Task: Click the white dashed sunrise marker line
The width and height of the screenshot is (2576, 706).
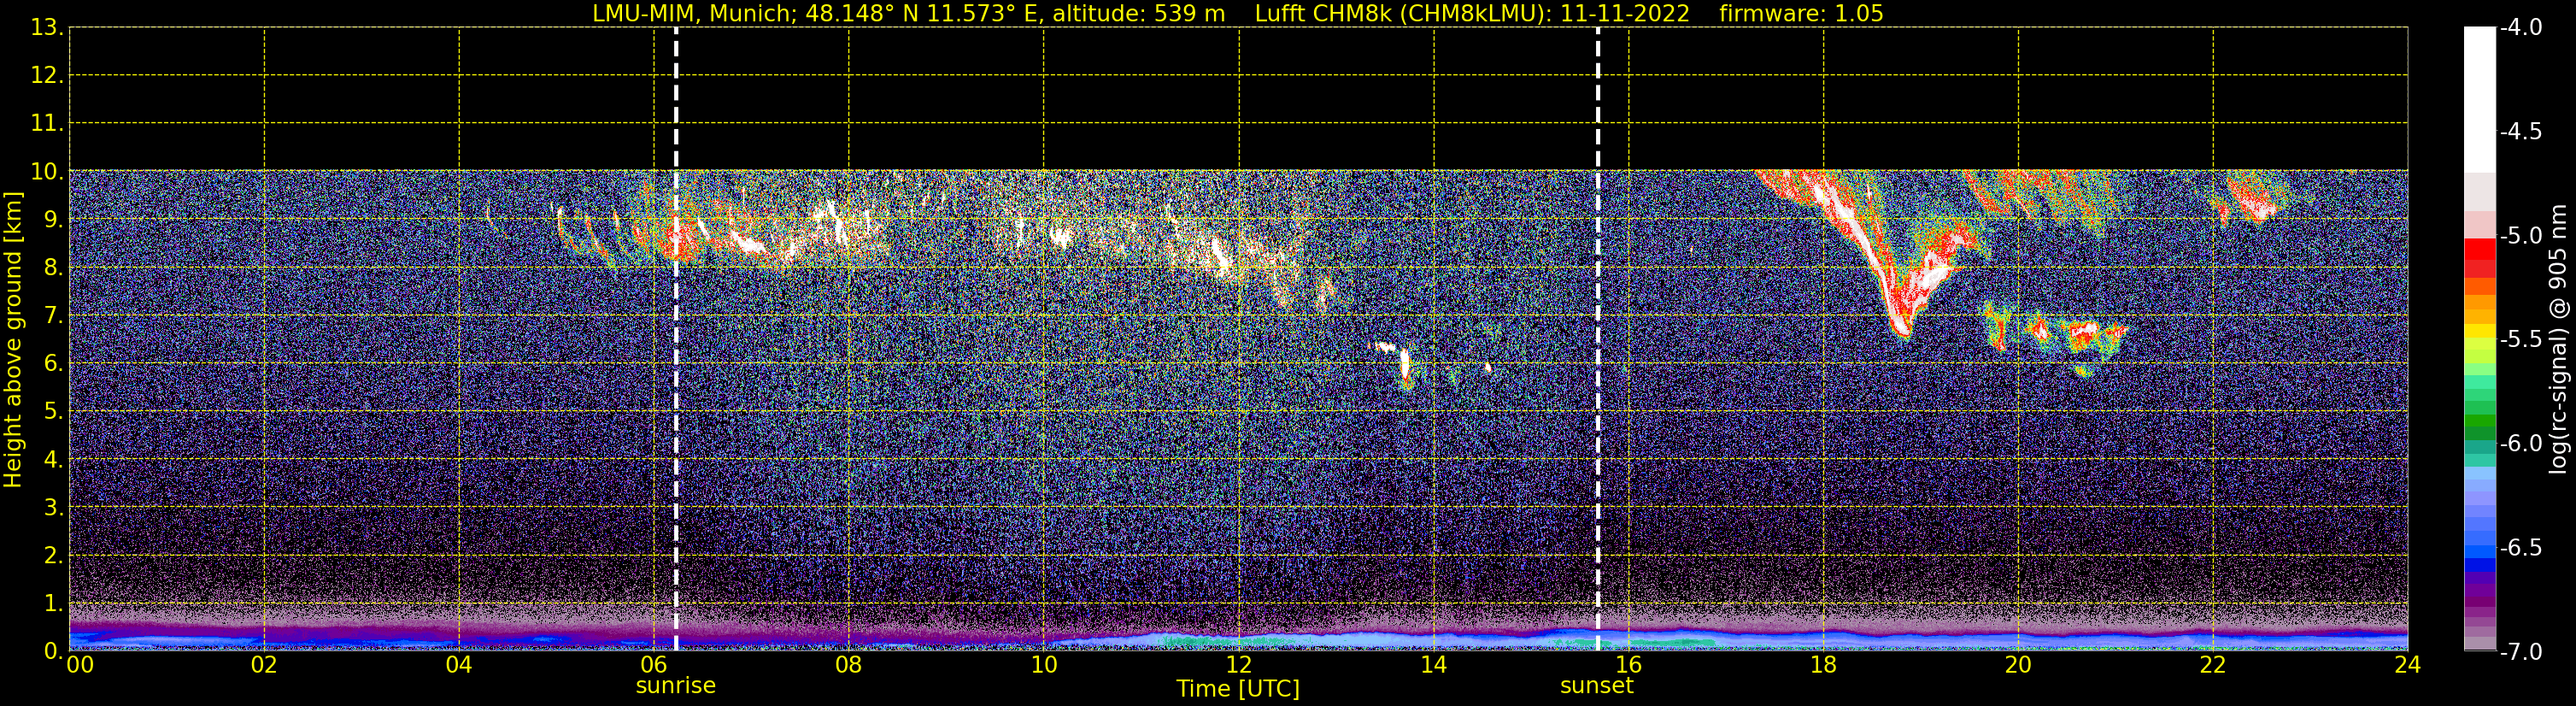Action: point(676,340)
